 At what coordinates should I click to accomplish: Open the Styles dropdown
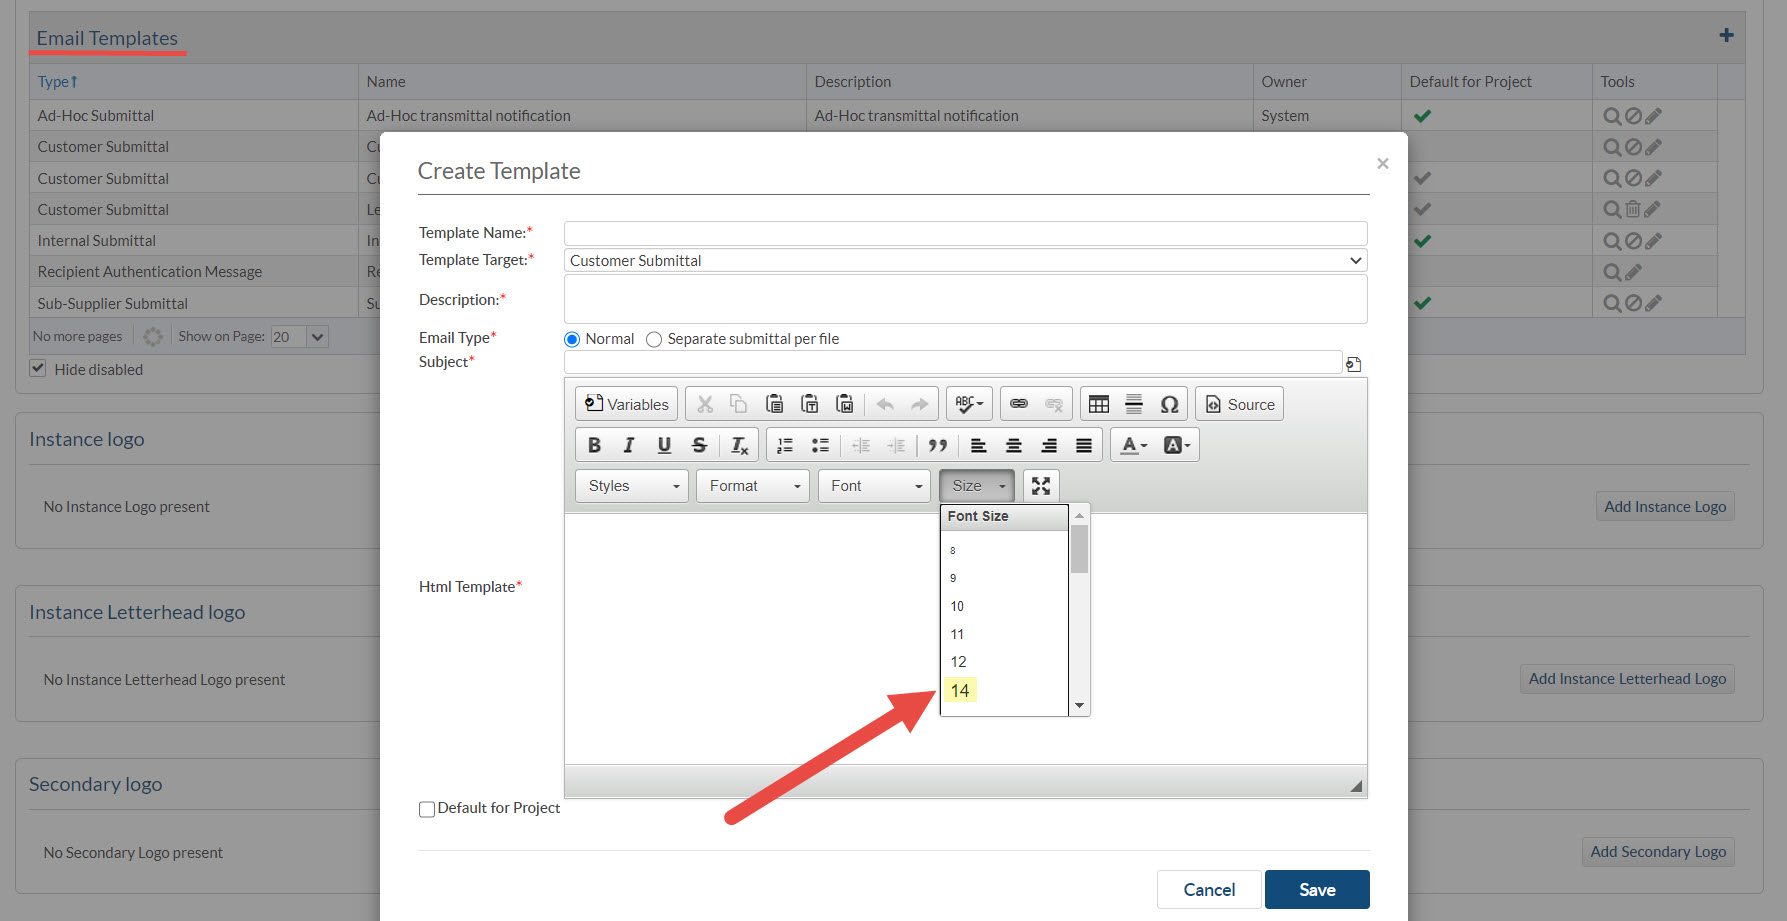click(632, 486)
